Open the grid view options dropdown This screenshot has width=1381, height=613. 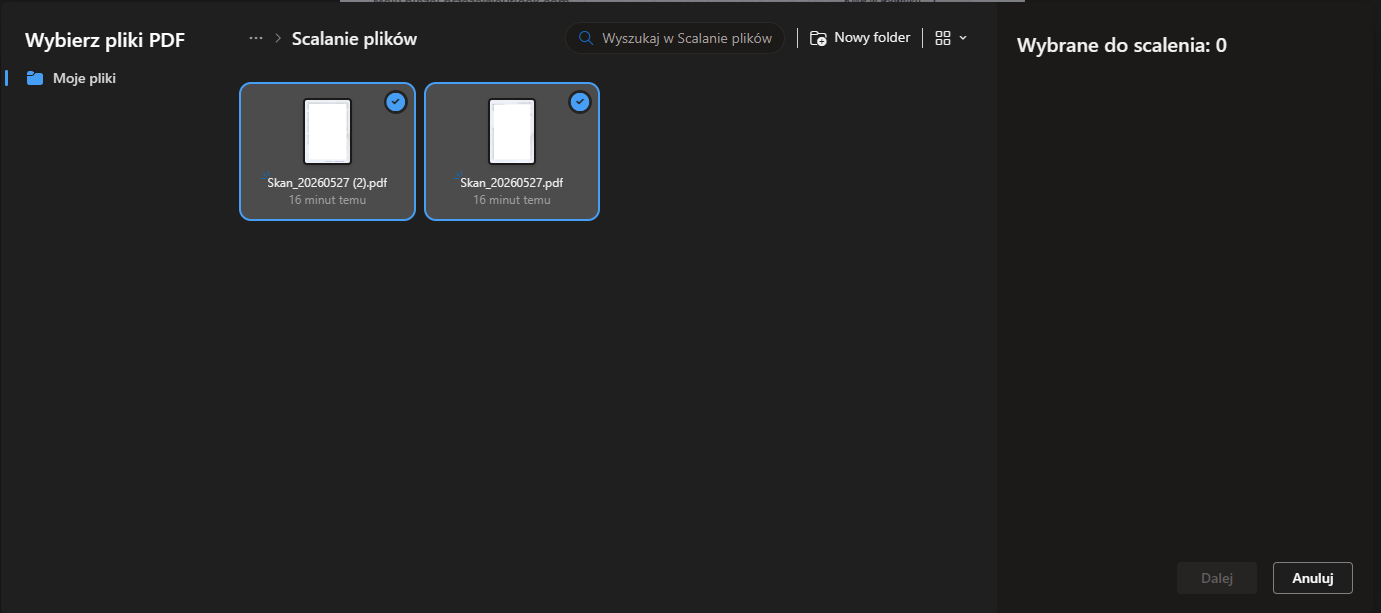click(x=951, y=38)
